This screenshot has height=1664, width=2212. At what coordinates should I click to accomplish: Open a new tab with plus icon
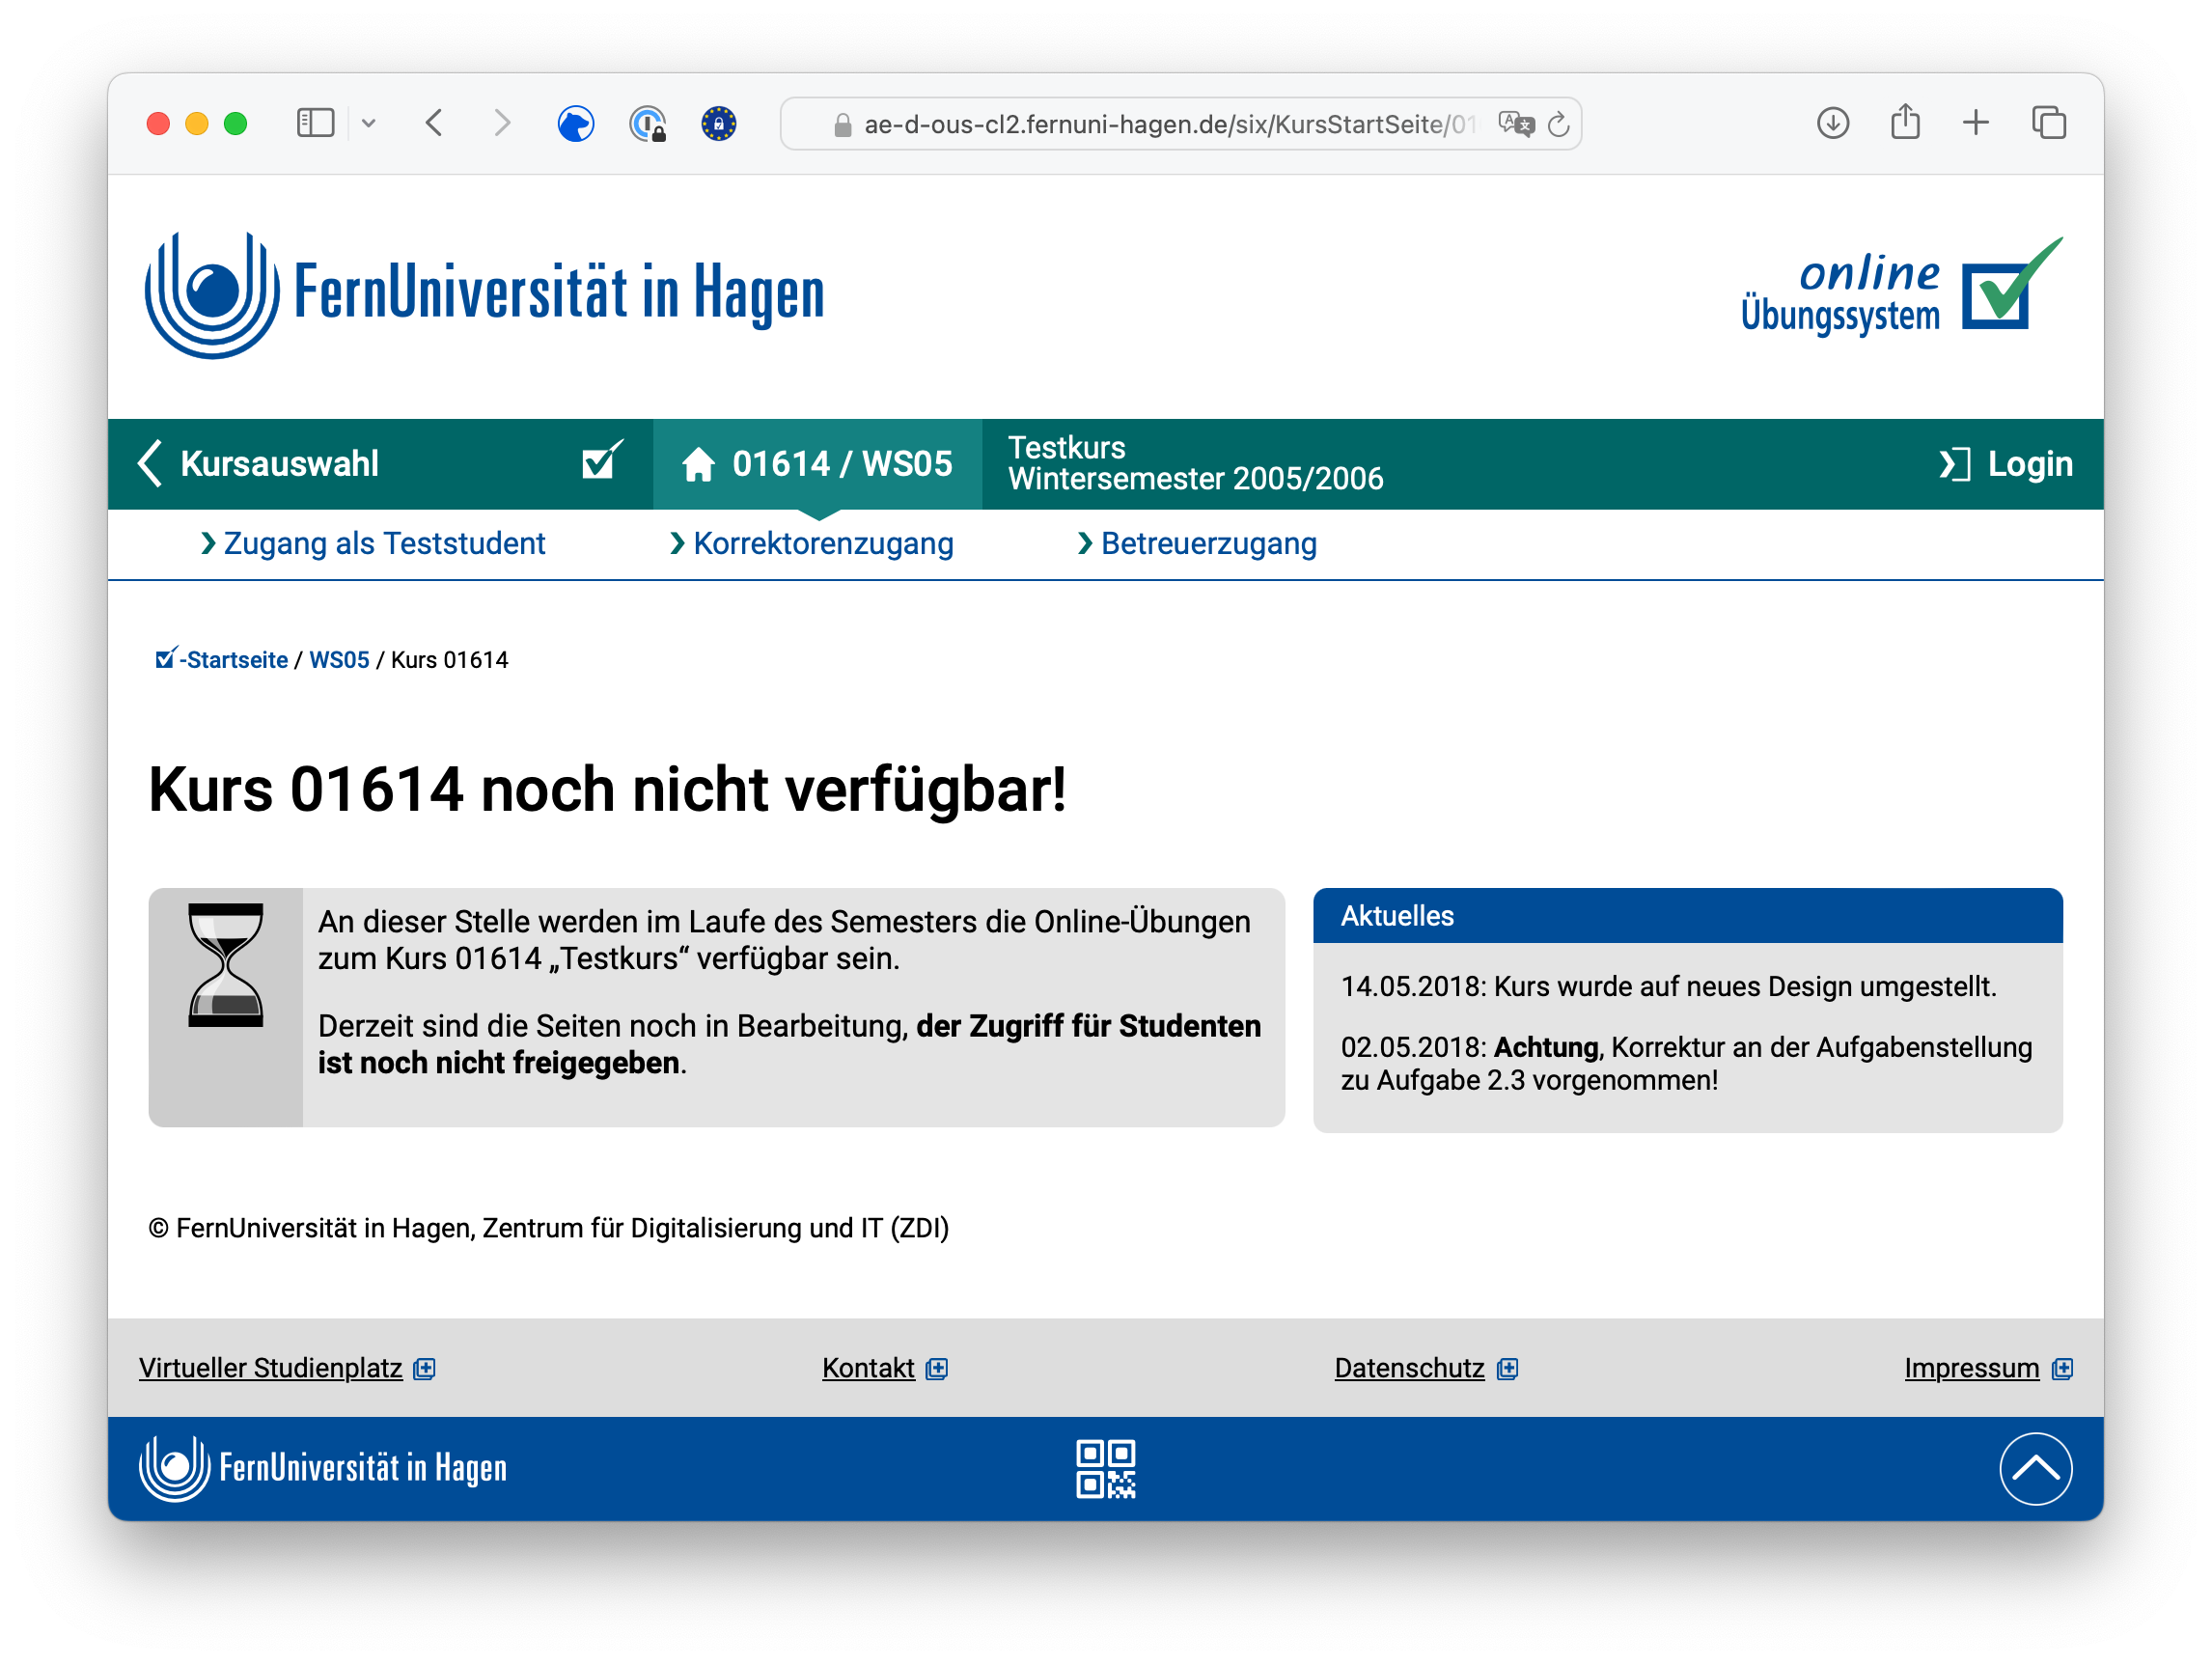click(1975, 123)
